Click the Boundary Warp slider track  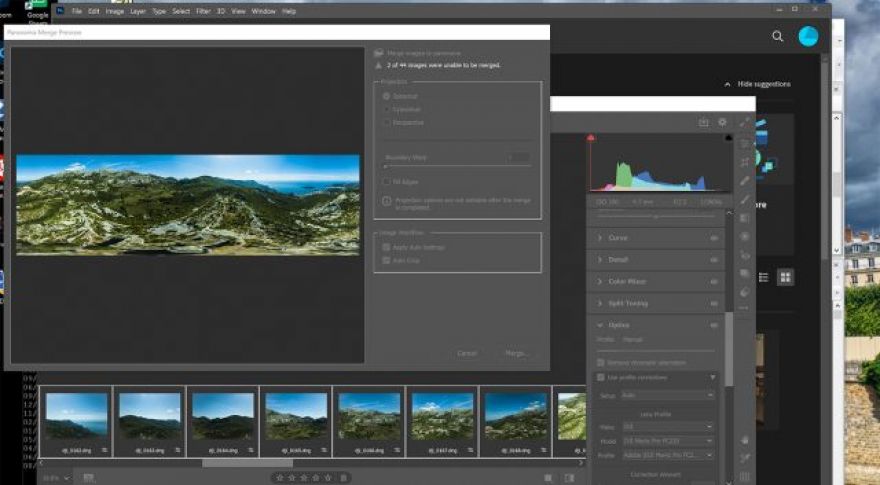pyautogui.click(x=457, y=166)
